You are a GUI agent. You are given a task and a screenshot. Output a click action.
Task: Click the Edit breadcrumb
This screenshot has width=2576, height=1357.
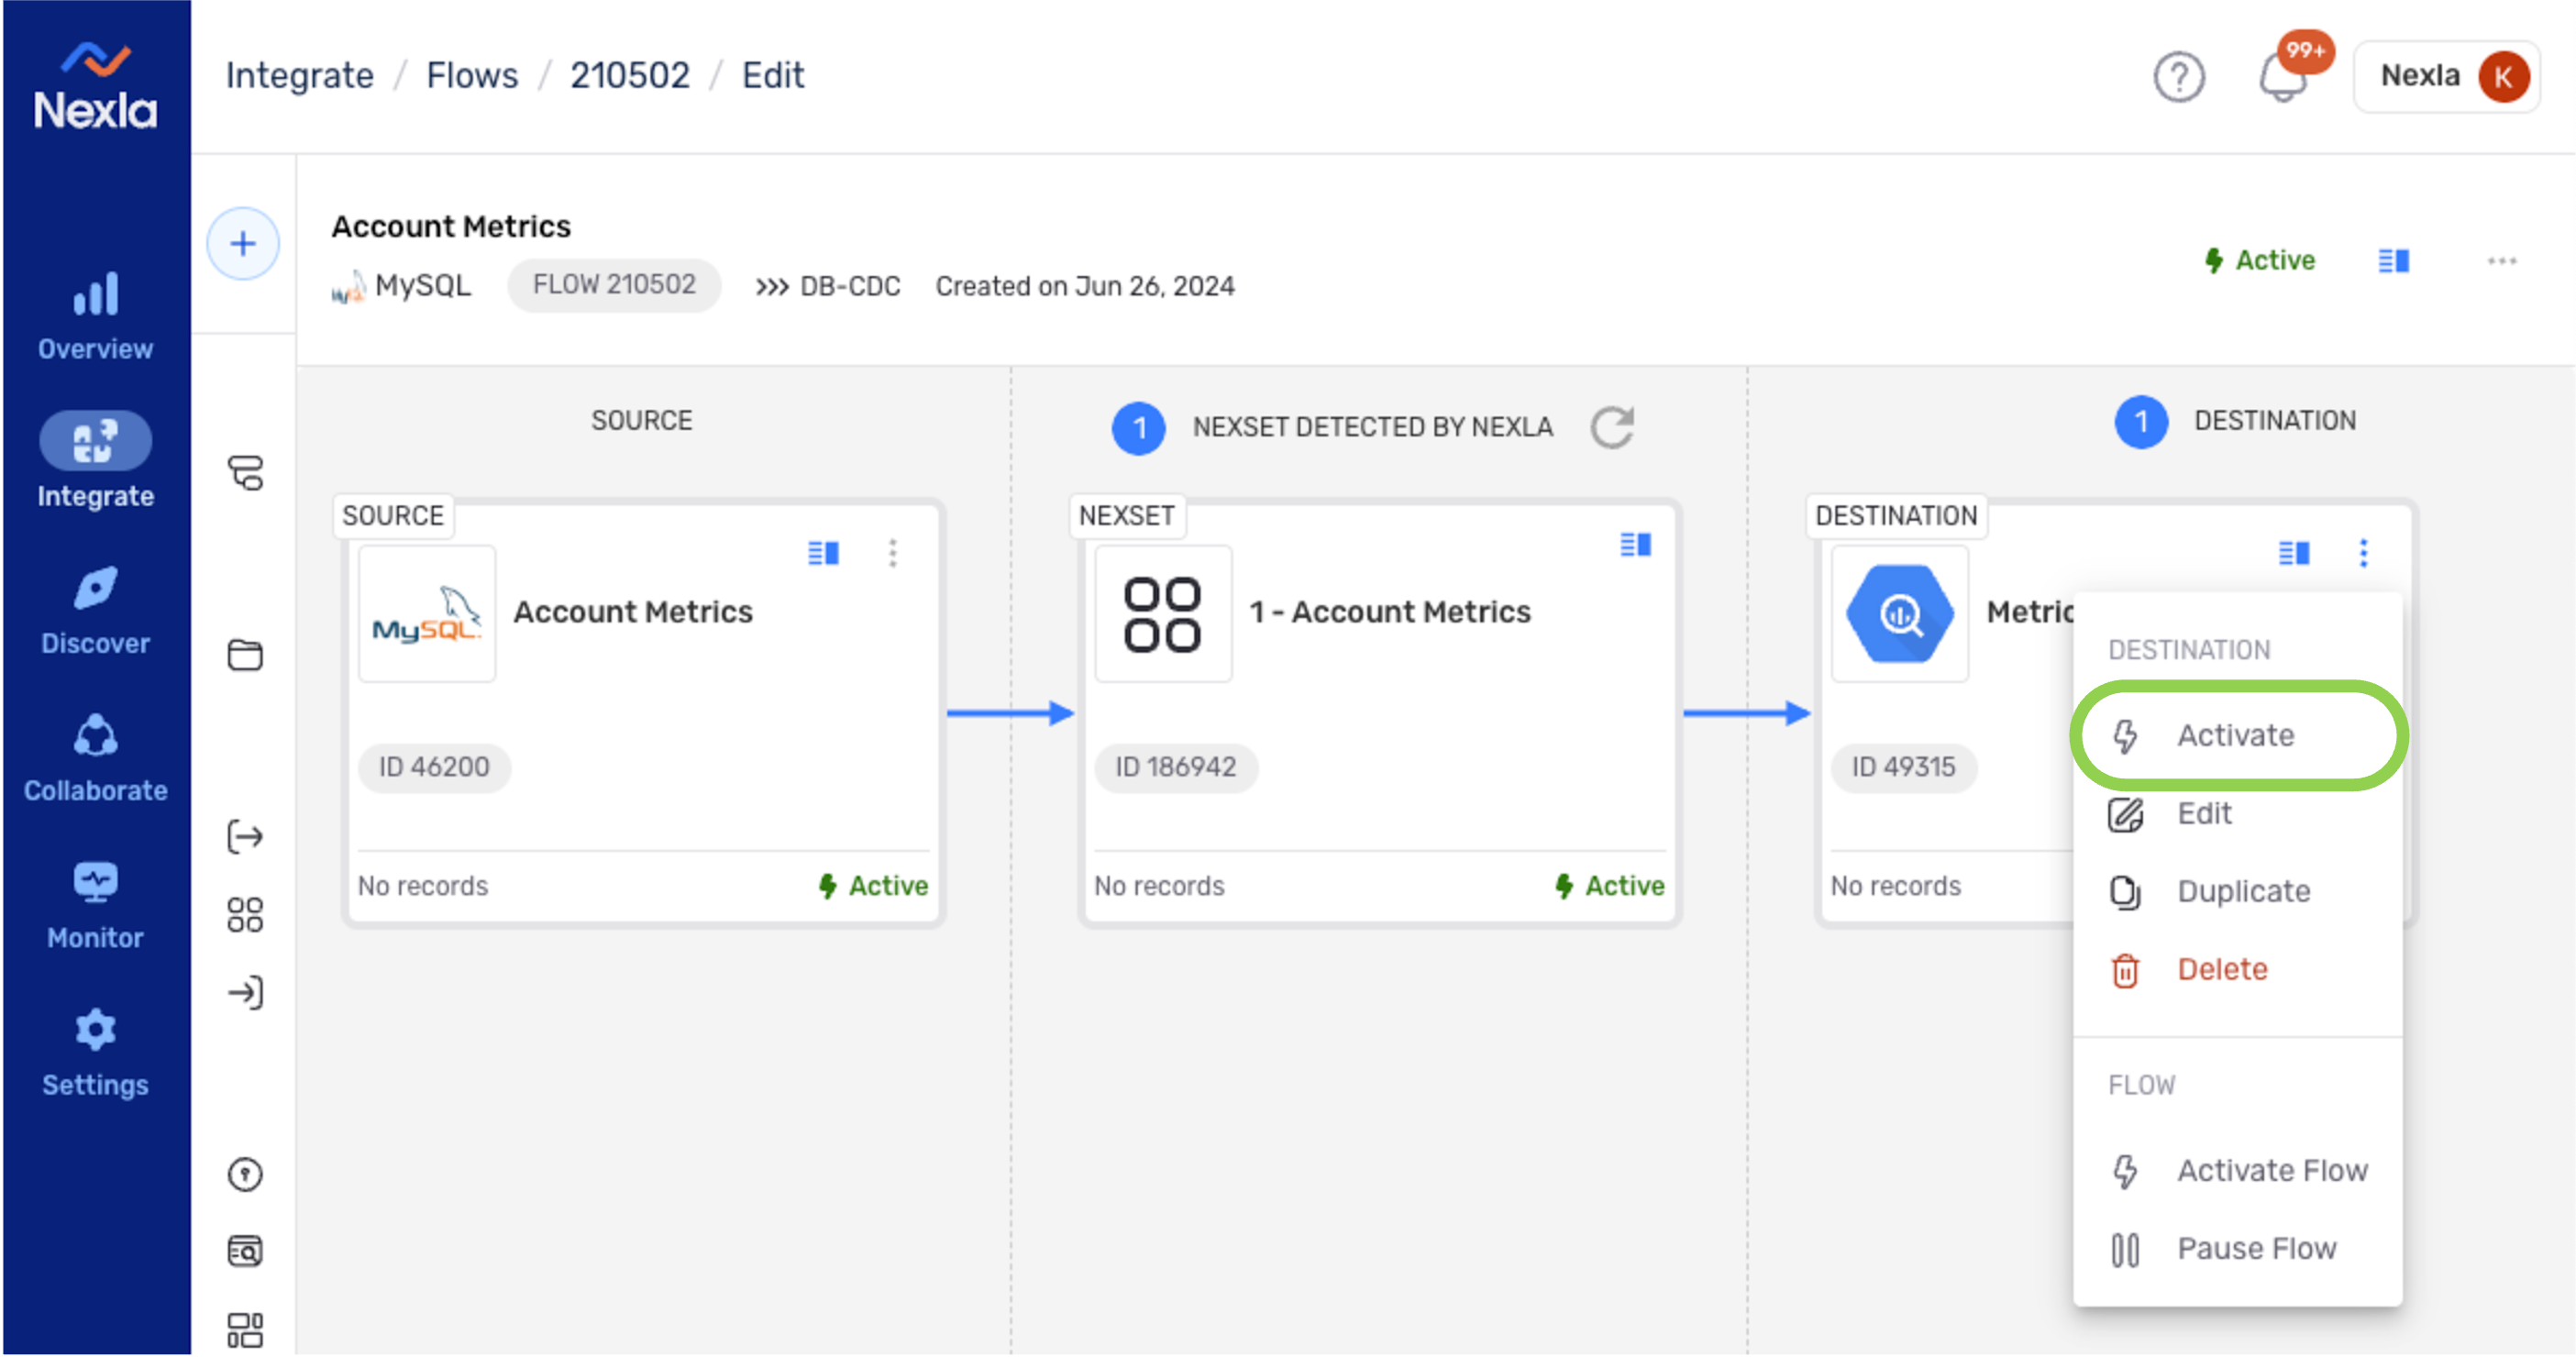[773, 76]
